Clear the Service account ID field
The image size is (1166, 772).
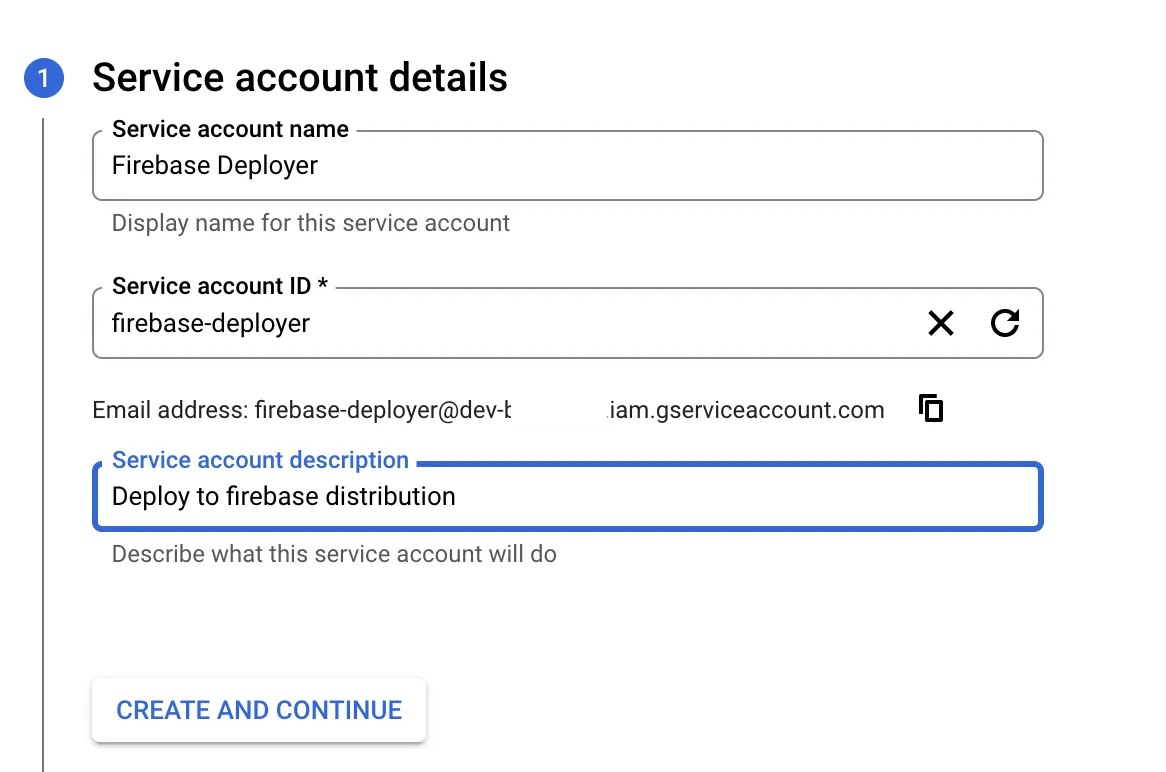(x=940, y=323)
